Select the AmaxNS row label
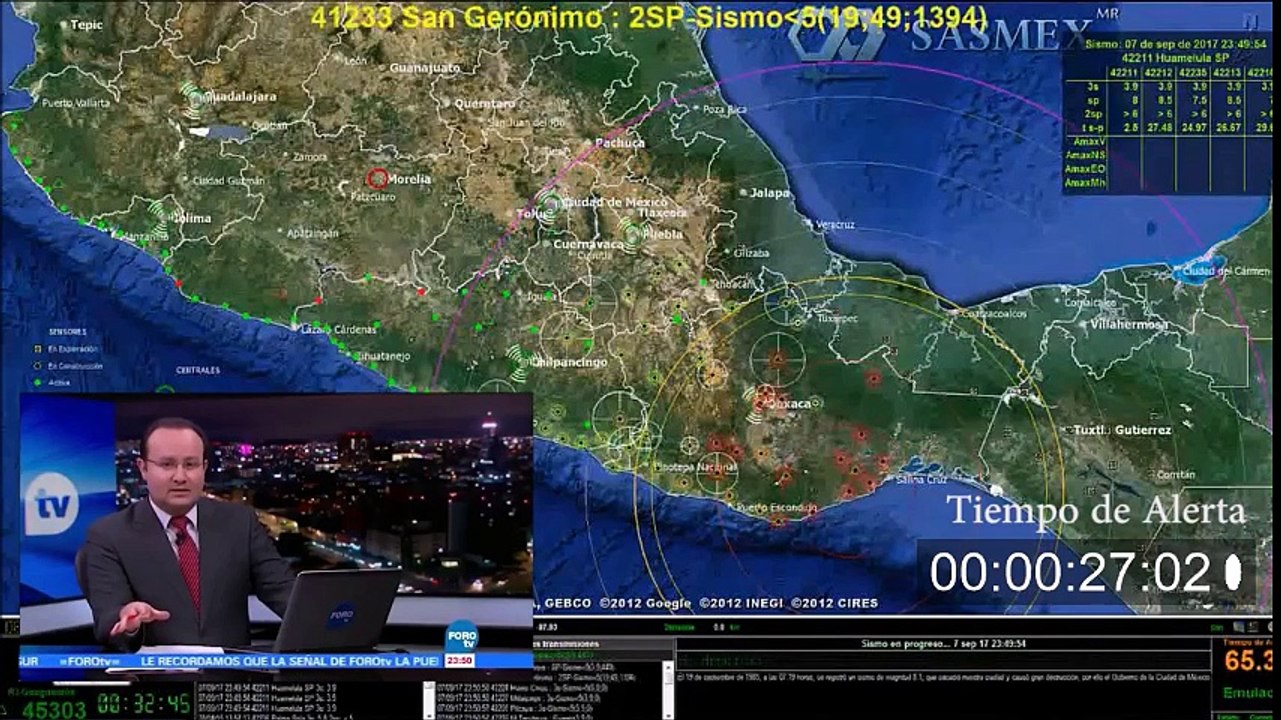This screenshot has width=1281, height=720. 1085,155
